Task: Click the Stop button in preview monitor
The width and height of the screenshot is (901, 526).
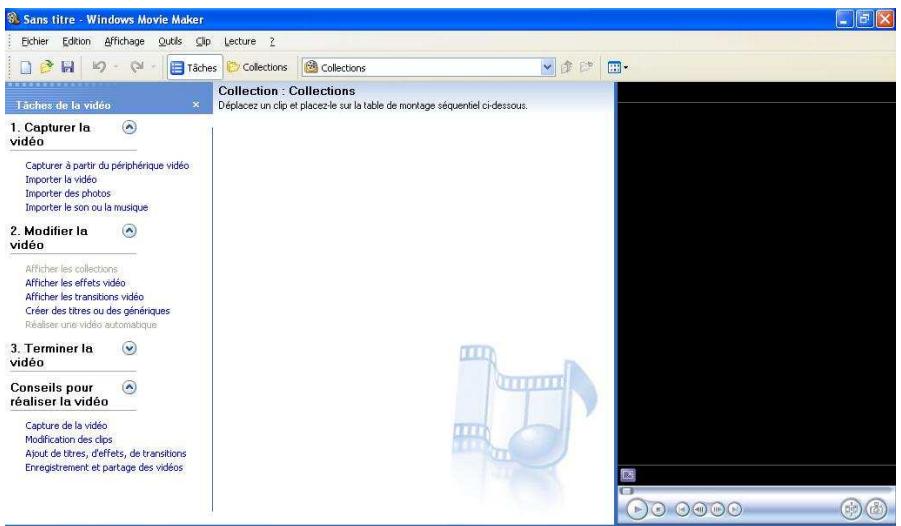Action: point(659,509)
